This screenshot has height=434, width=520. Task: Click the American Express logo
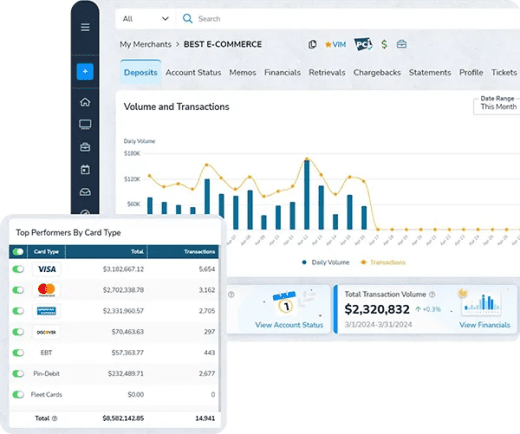click(47, 311)
